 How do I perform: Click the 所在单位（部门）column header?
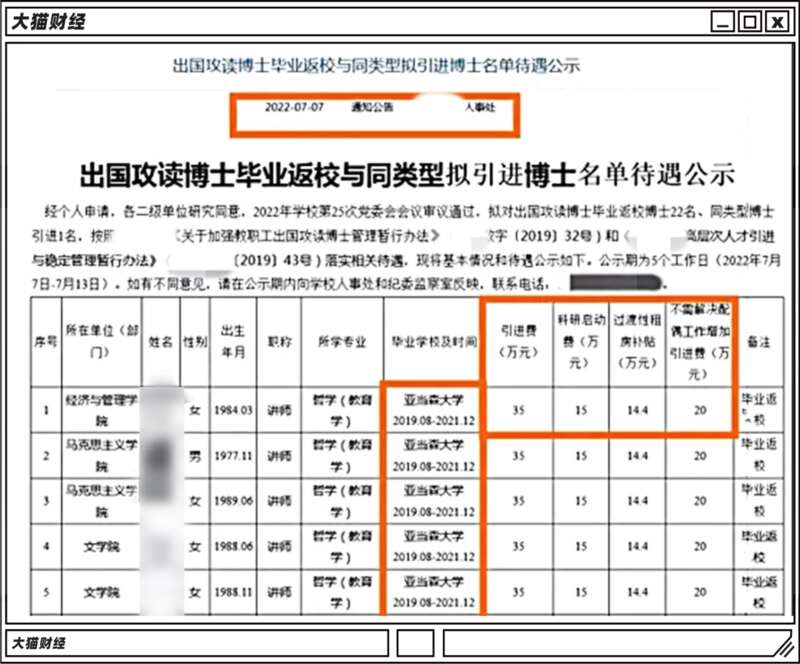102,341
